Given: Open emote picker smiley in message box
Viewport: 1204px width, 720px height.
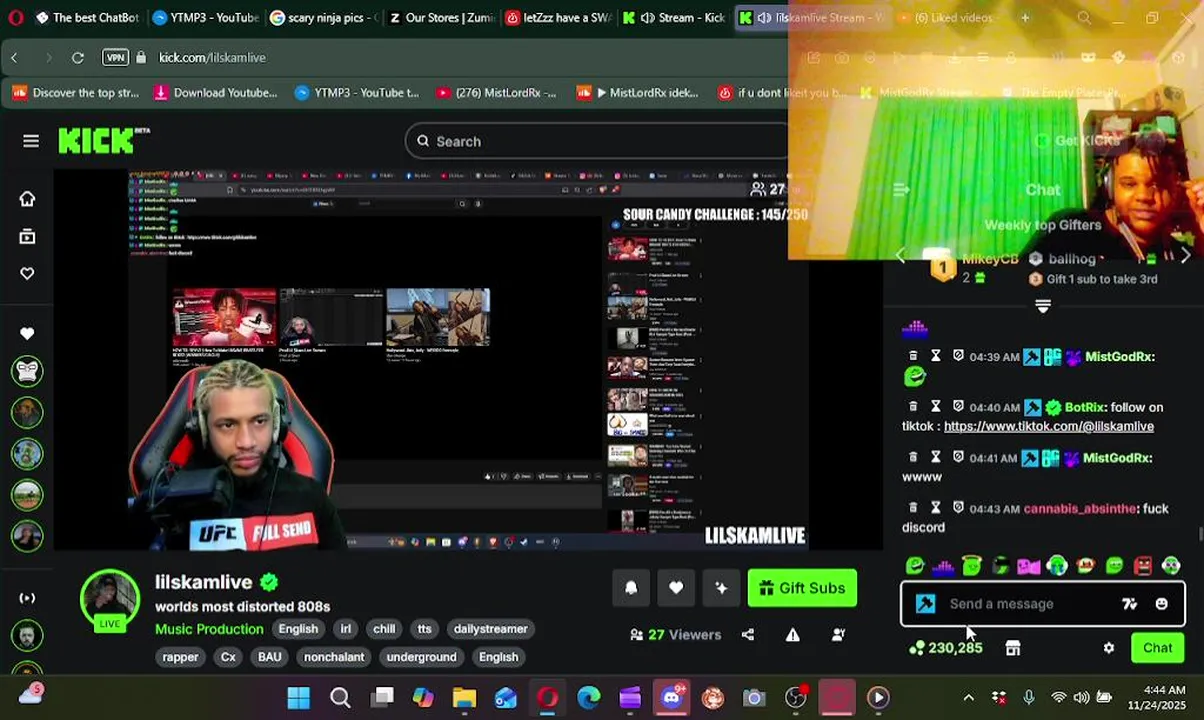Looking at the screenshot, I should coord(1161,604).
